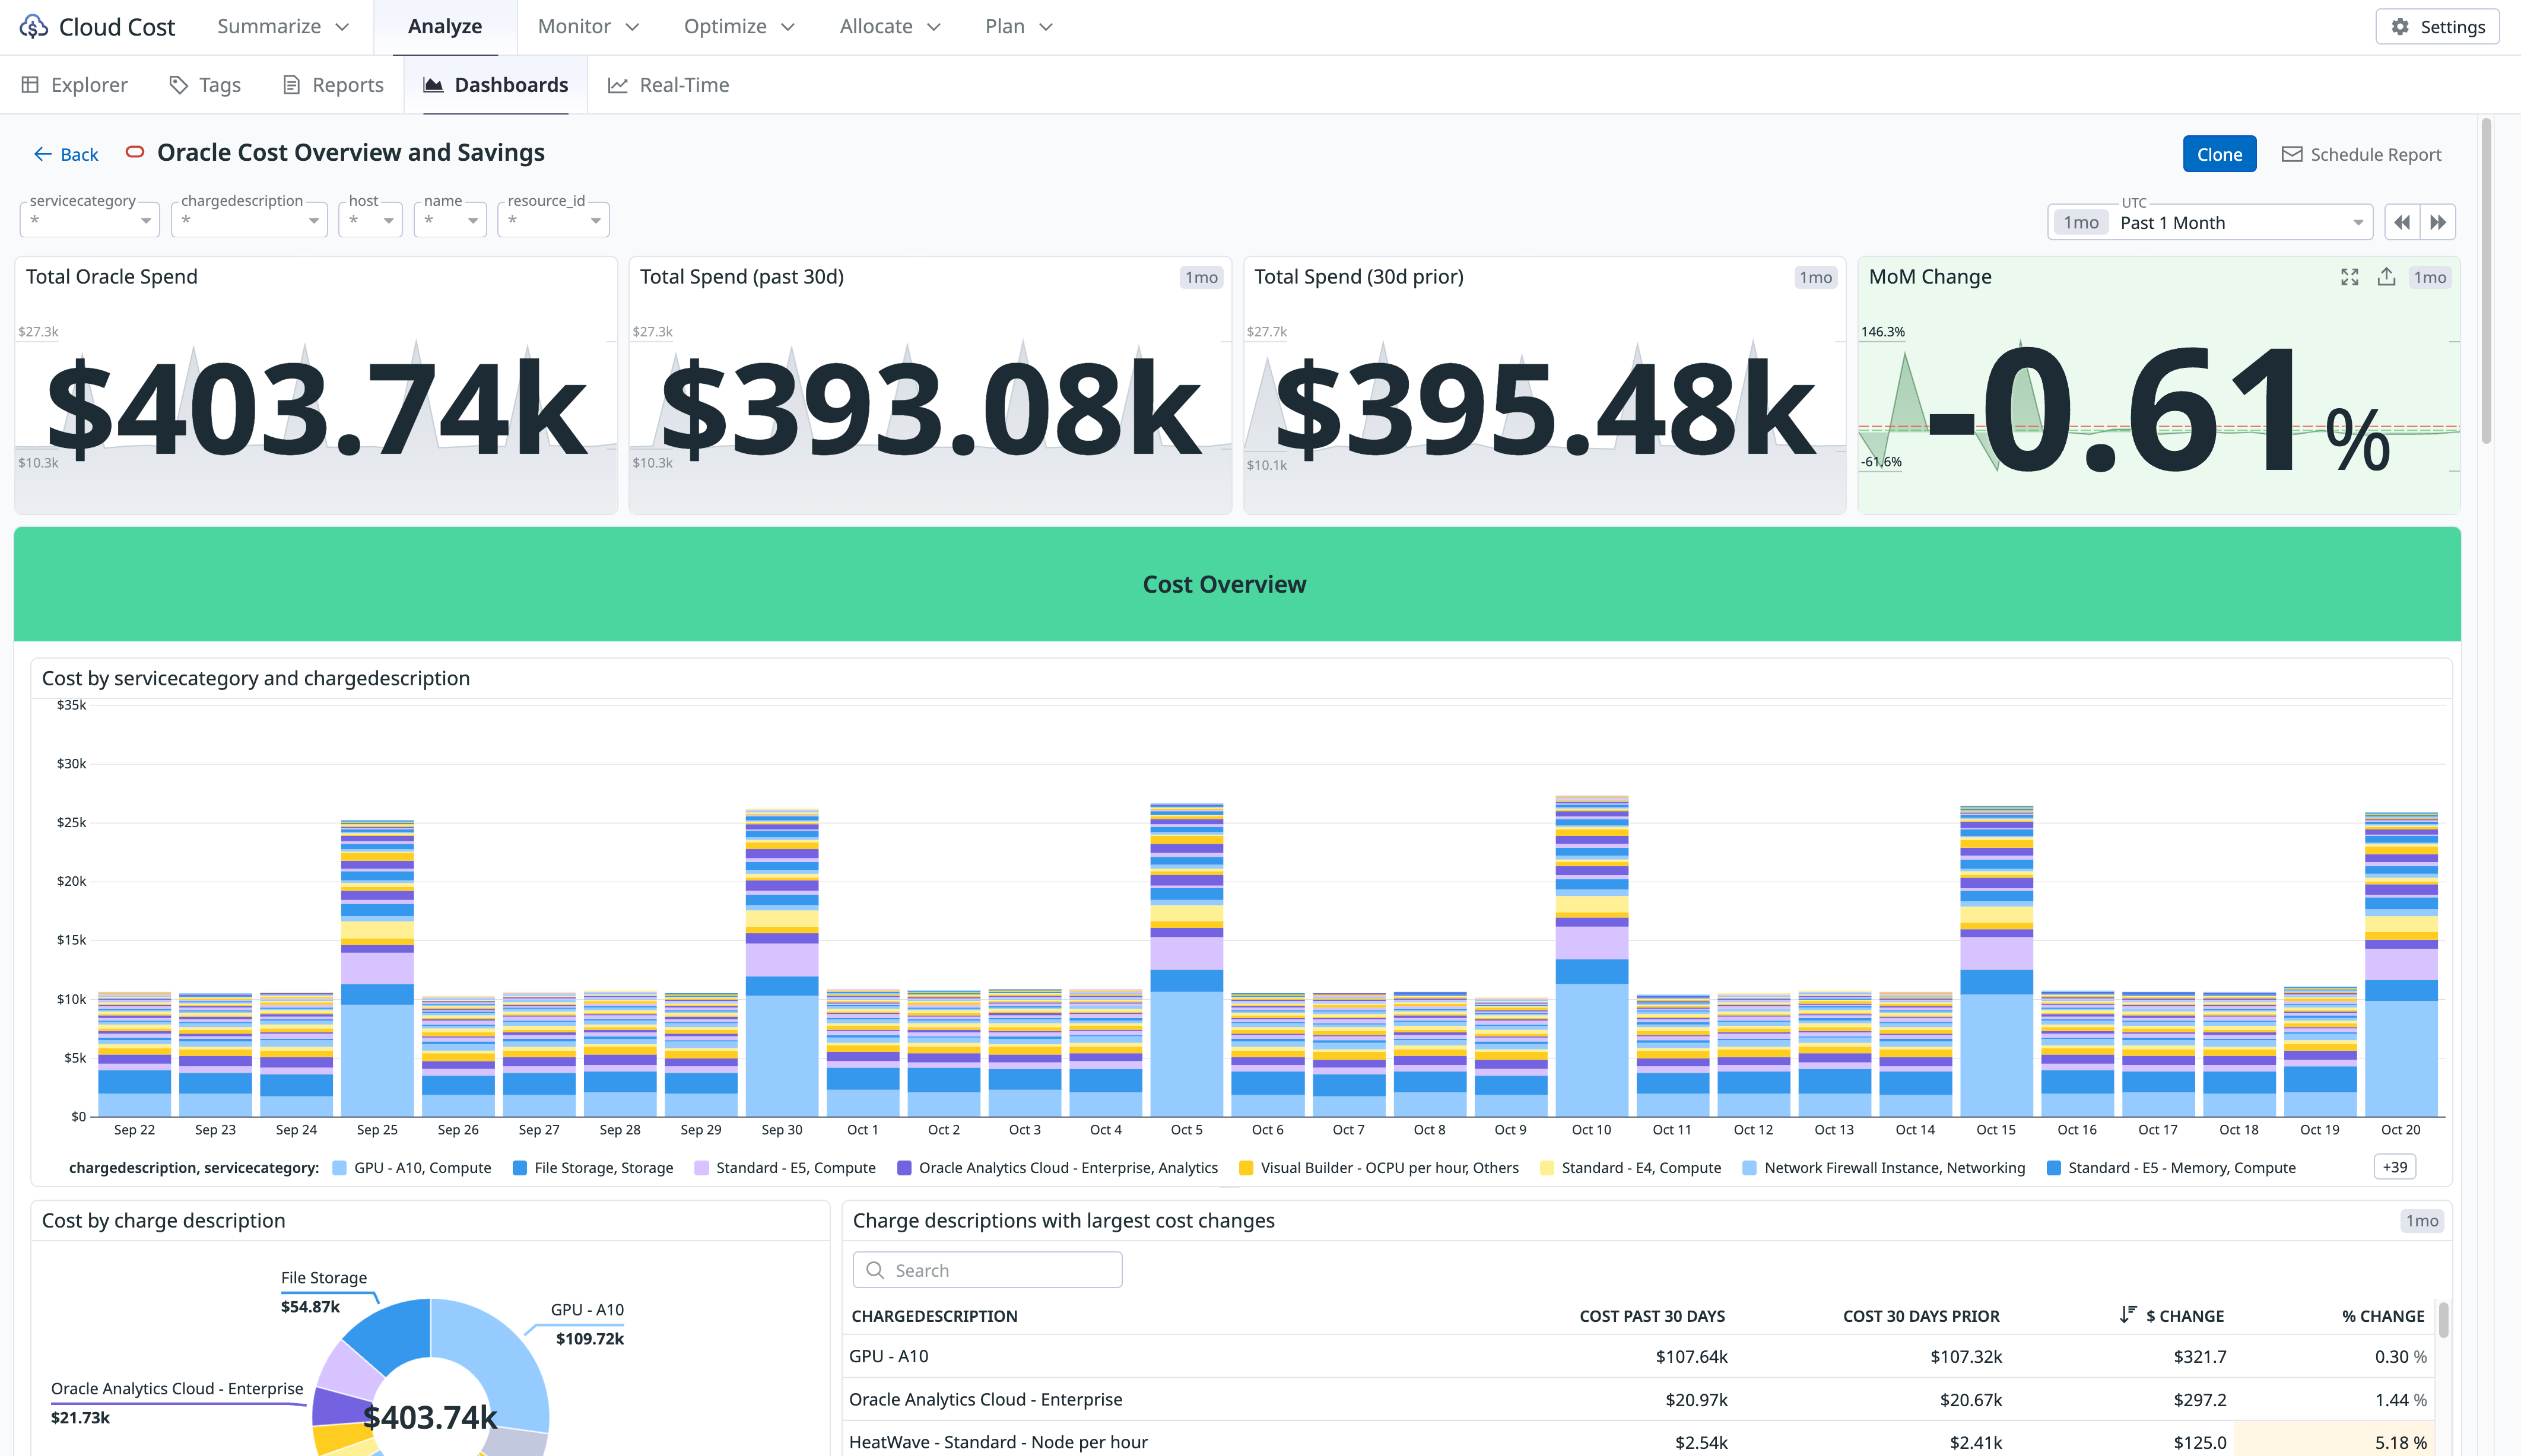Viewport: 2521px width, 1456px height.
Task: Click the Real-Time line chart icon
Action: [618, 85]
